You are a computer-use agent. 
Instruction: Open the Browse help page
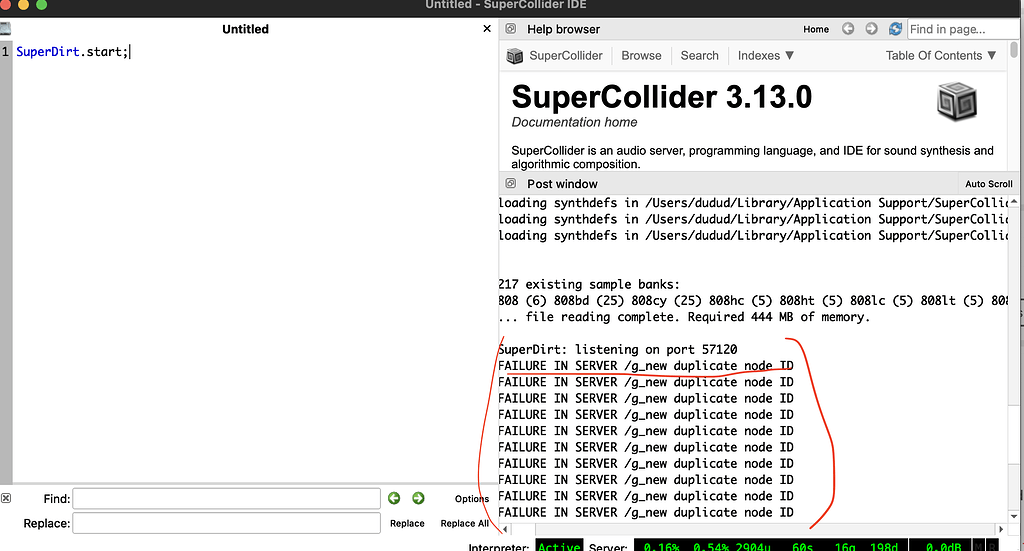coord(641,55)
